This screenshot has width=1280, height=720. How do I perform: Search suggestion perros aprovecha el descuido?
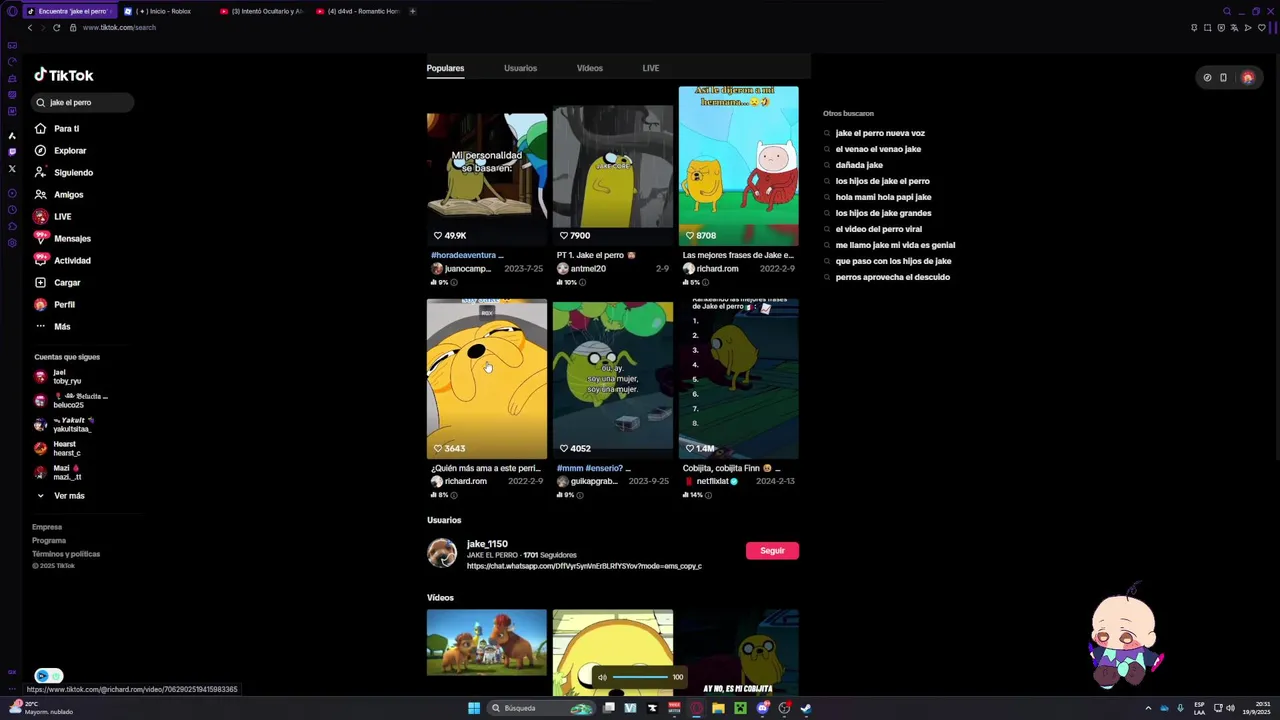tap(893, 277)
